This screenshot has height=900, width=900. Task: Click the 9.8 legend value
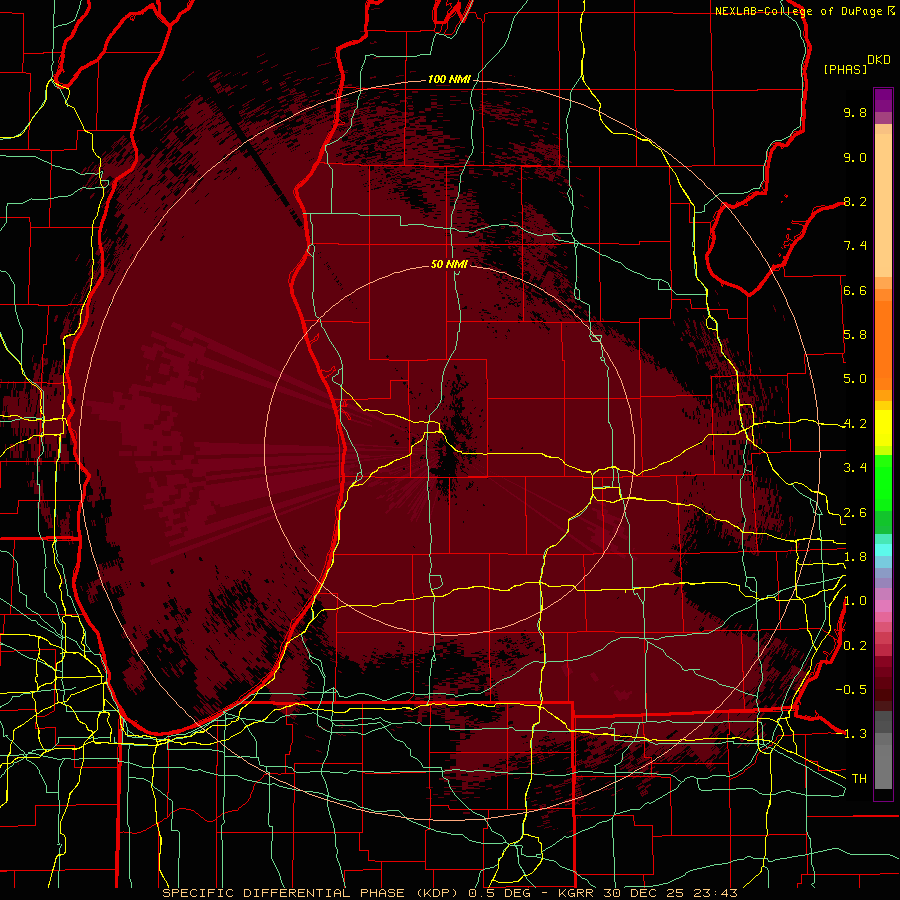[855, 112]
